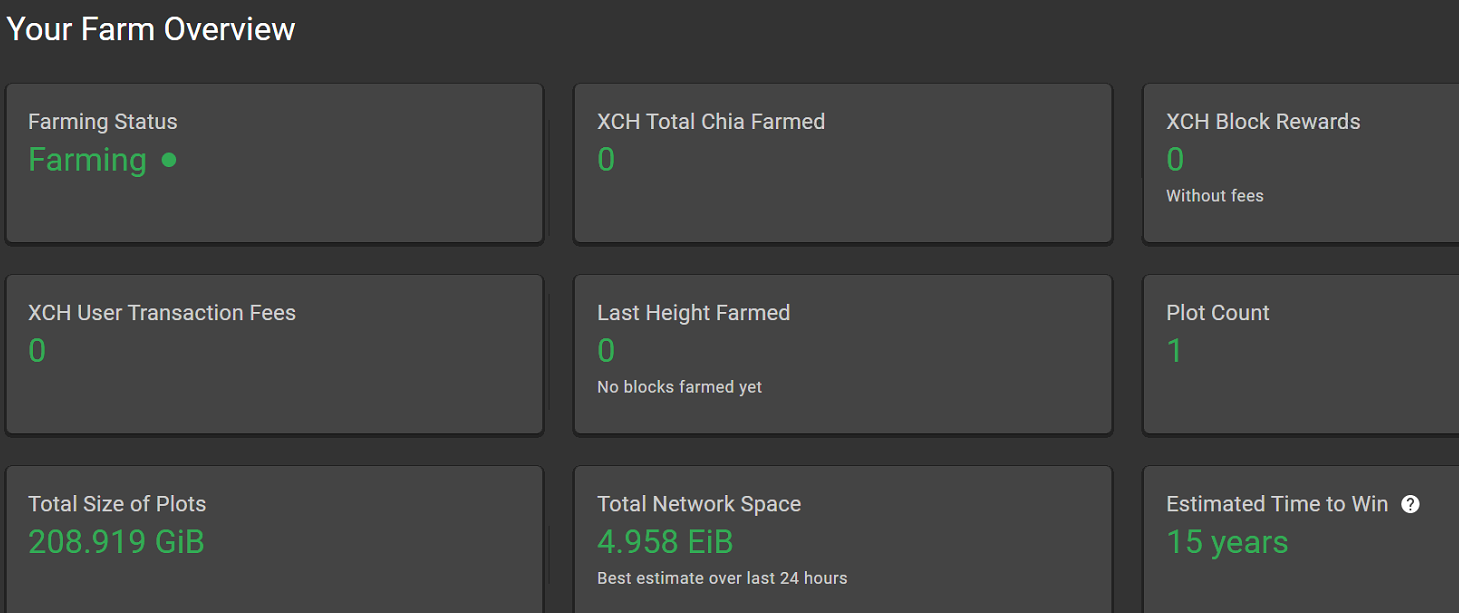Click the "Farming Status" card title
The height and width of the screenshot is (613, 1459).
click(x=102, y=122)
